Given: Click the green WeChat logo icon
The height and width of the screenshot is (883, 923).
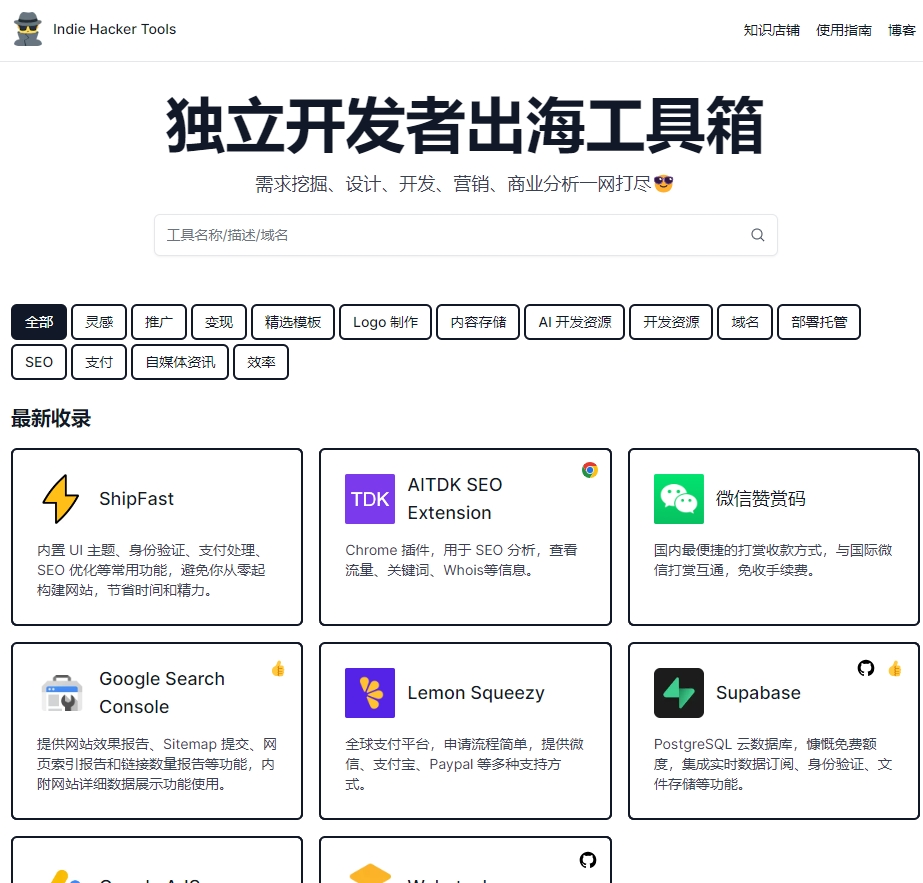Looking at the screenshot, I should [x=679, y=499].
